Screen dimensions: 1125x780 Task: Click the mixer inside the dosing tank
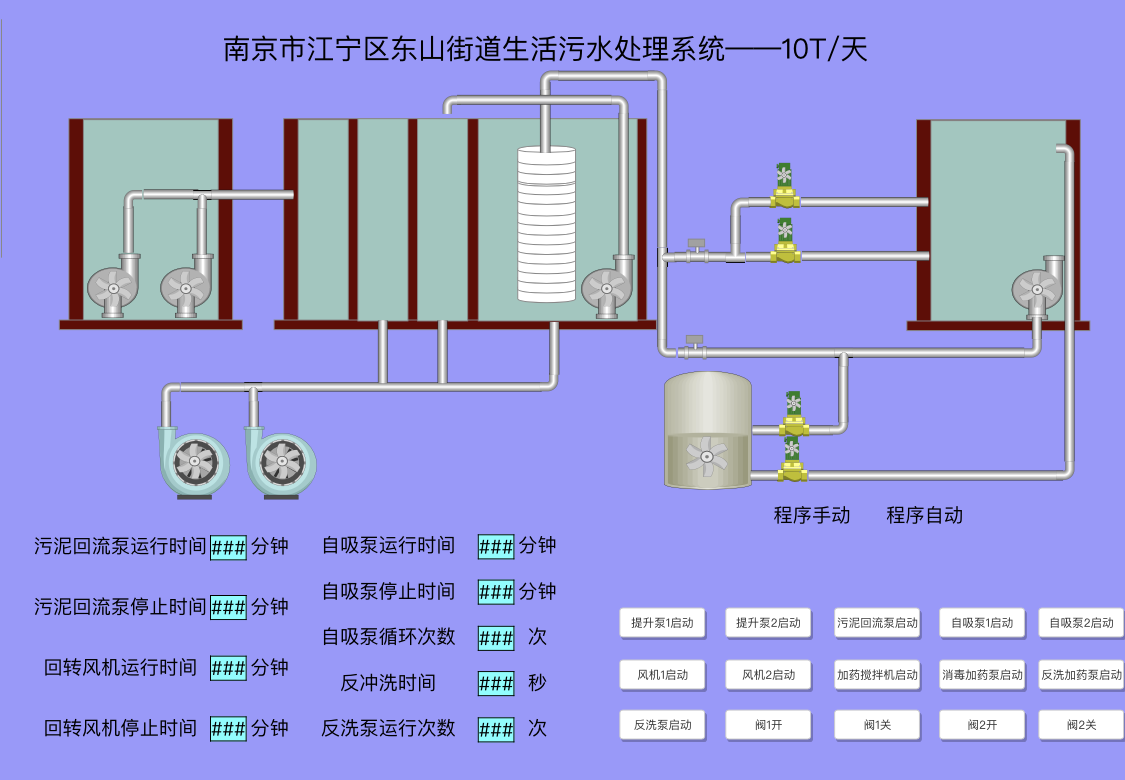pos(708,458)
